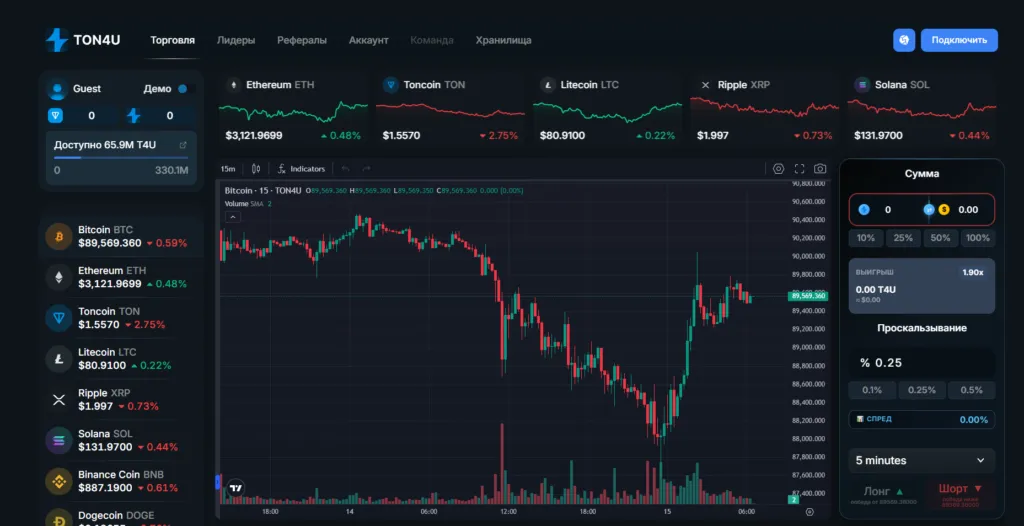Click the gold dollar coin icon in Сумма field

click(944, 210)
